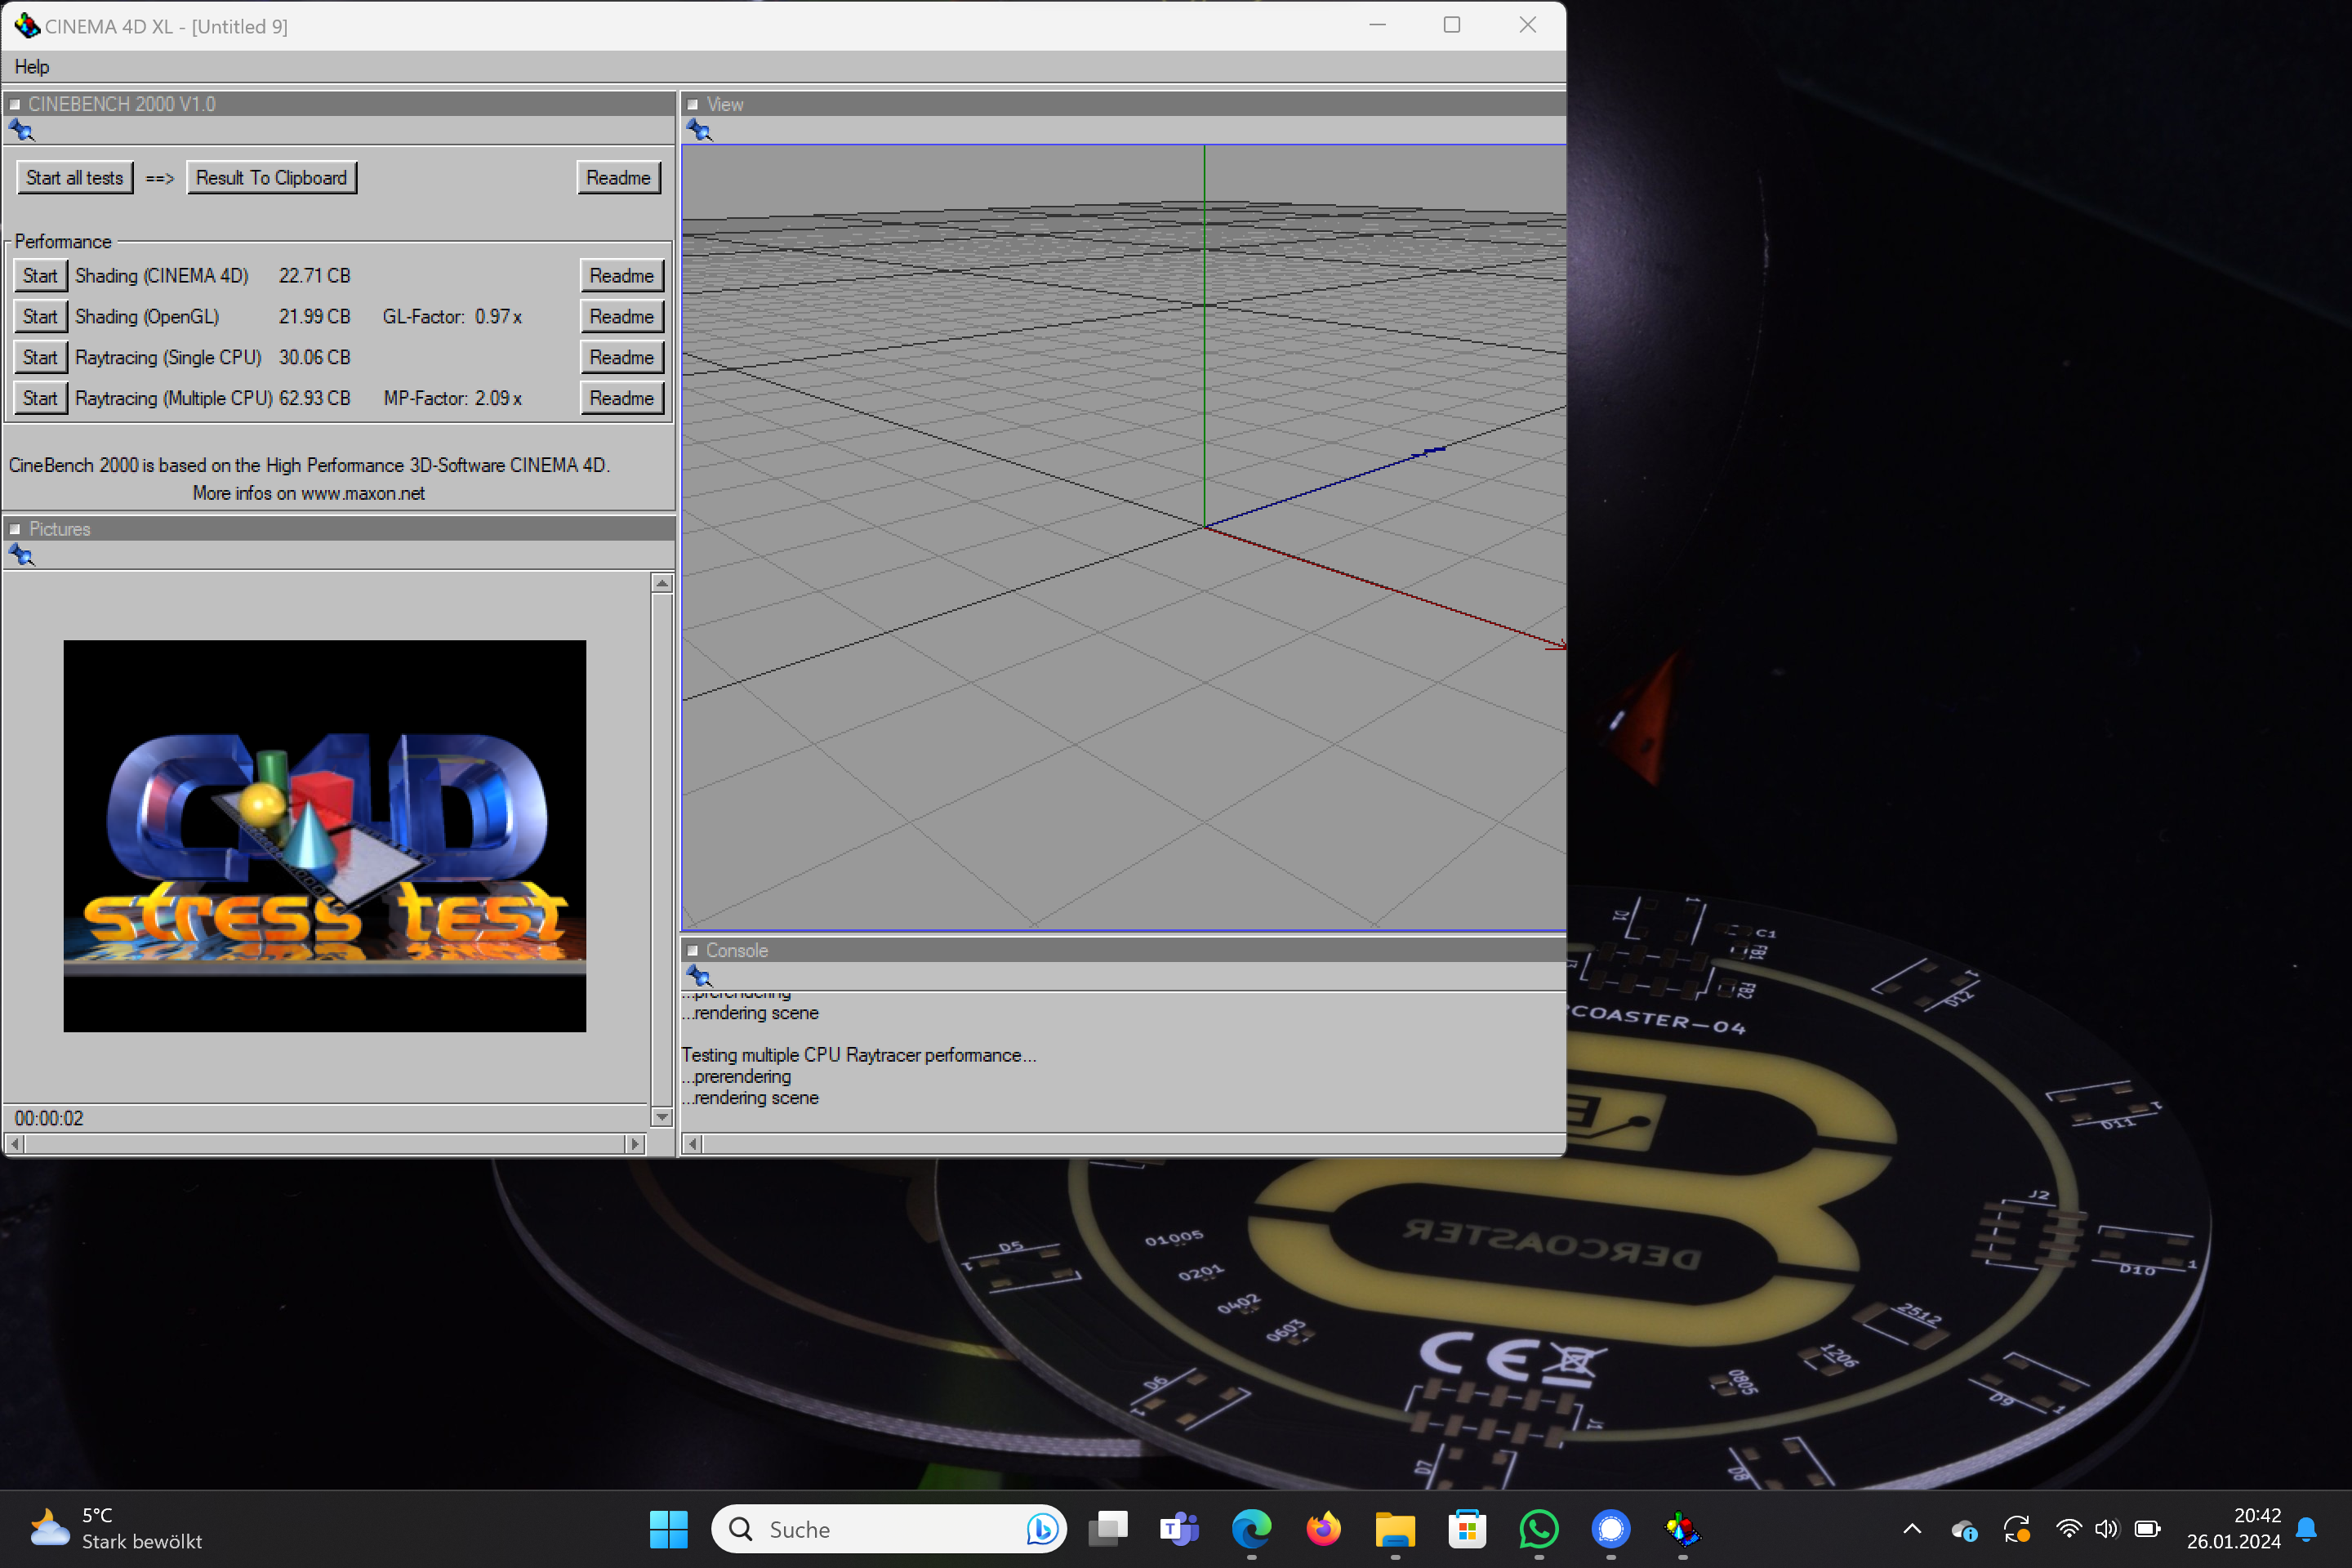The height and width of the screenshot is (1568, 2352).
Task: Click Console panel scroll left arrow
Action: 693,1144
